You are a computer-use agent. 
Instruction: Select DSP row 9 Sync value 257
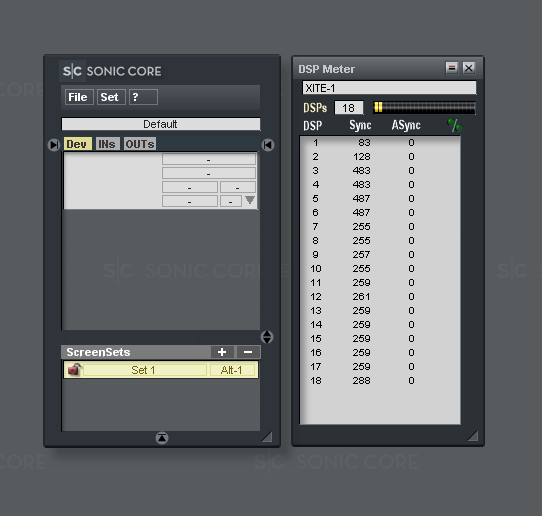coord(362,255)
